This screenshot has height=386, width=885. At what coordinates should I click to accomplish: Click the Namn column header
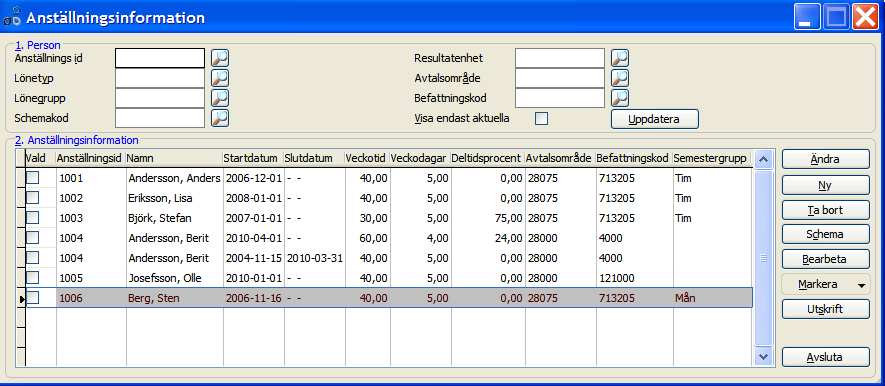174,159
